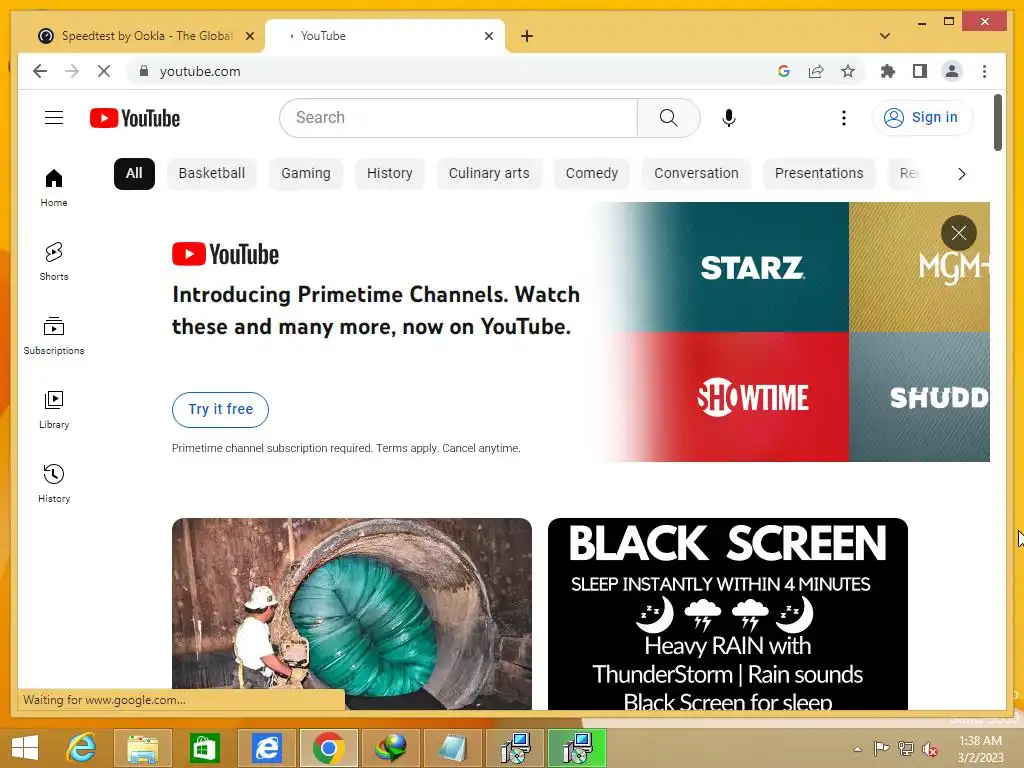This screenshot has height=768, width=1024.
Task: Click the muted speaker tray icon
Action: click(x=929, y=749)
